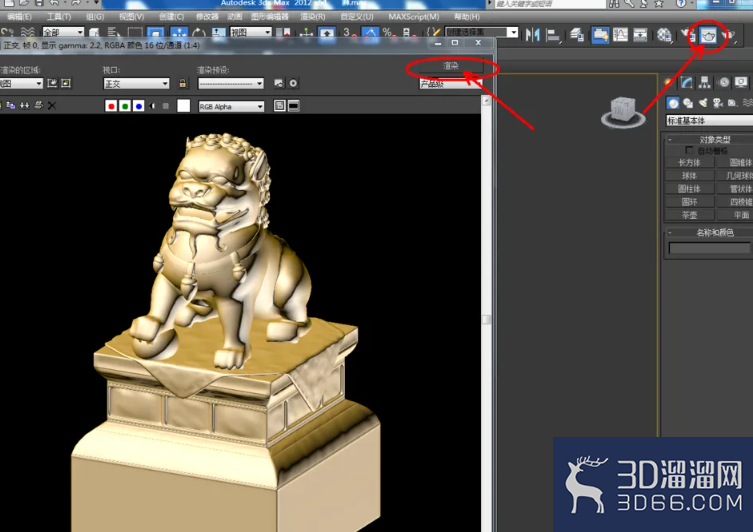This screenshot has width=753, height=532.
Task: Toggle the green channel display
Action: (x=125, y=106)
